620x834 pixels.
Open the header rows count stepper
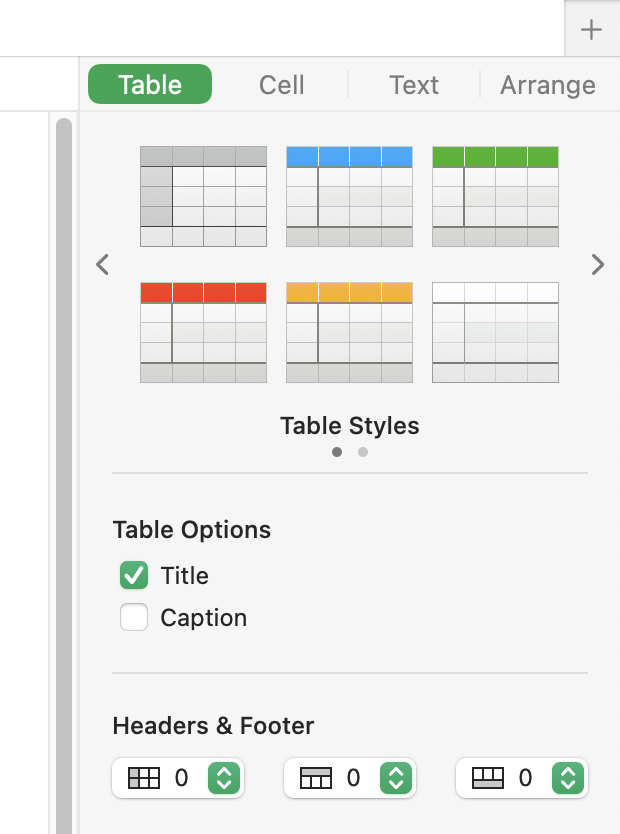(397, 778)
